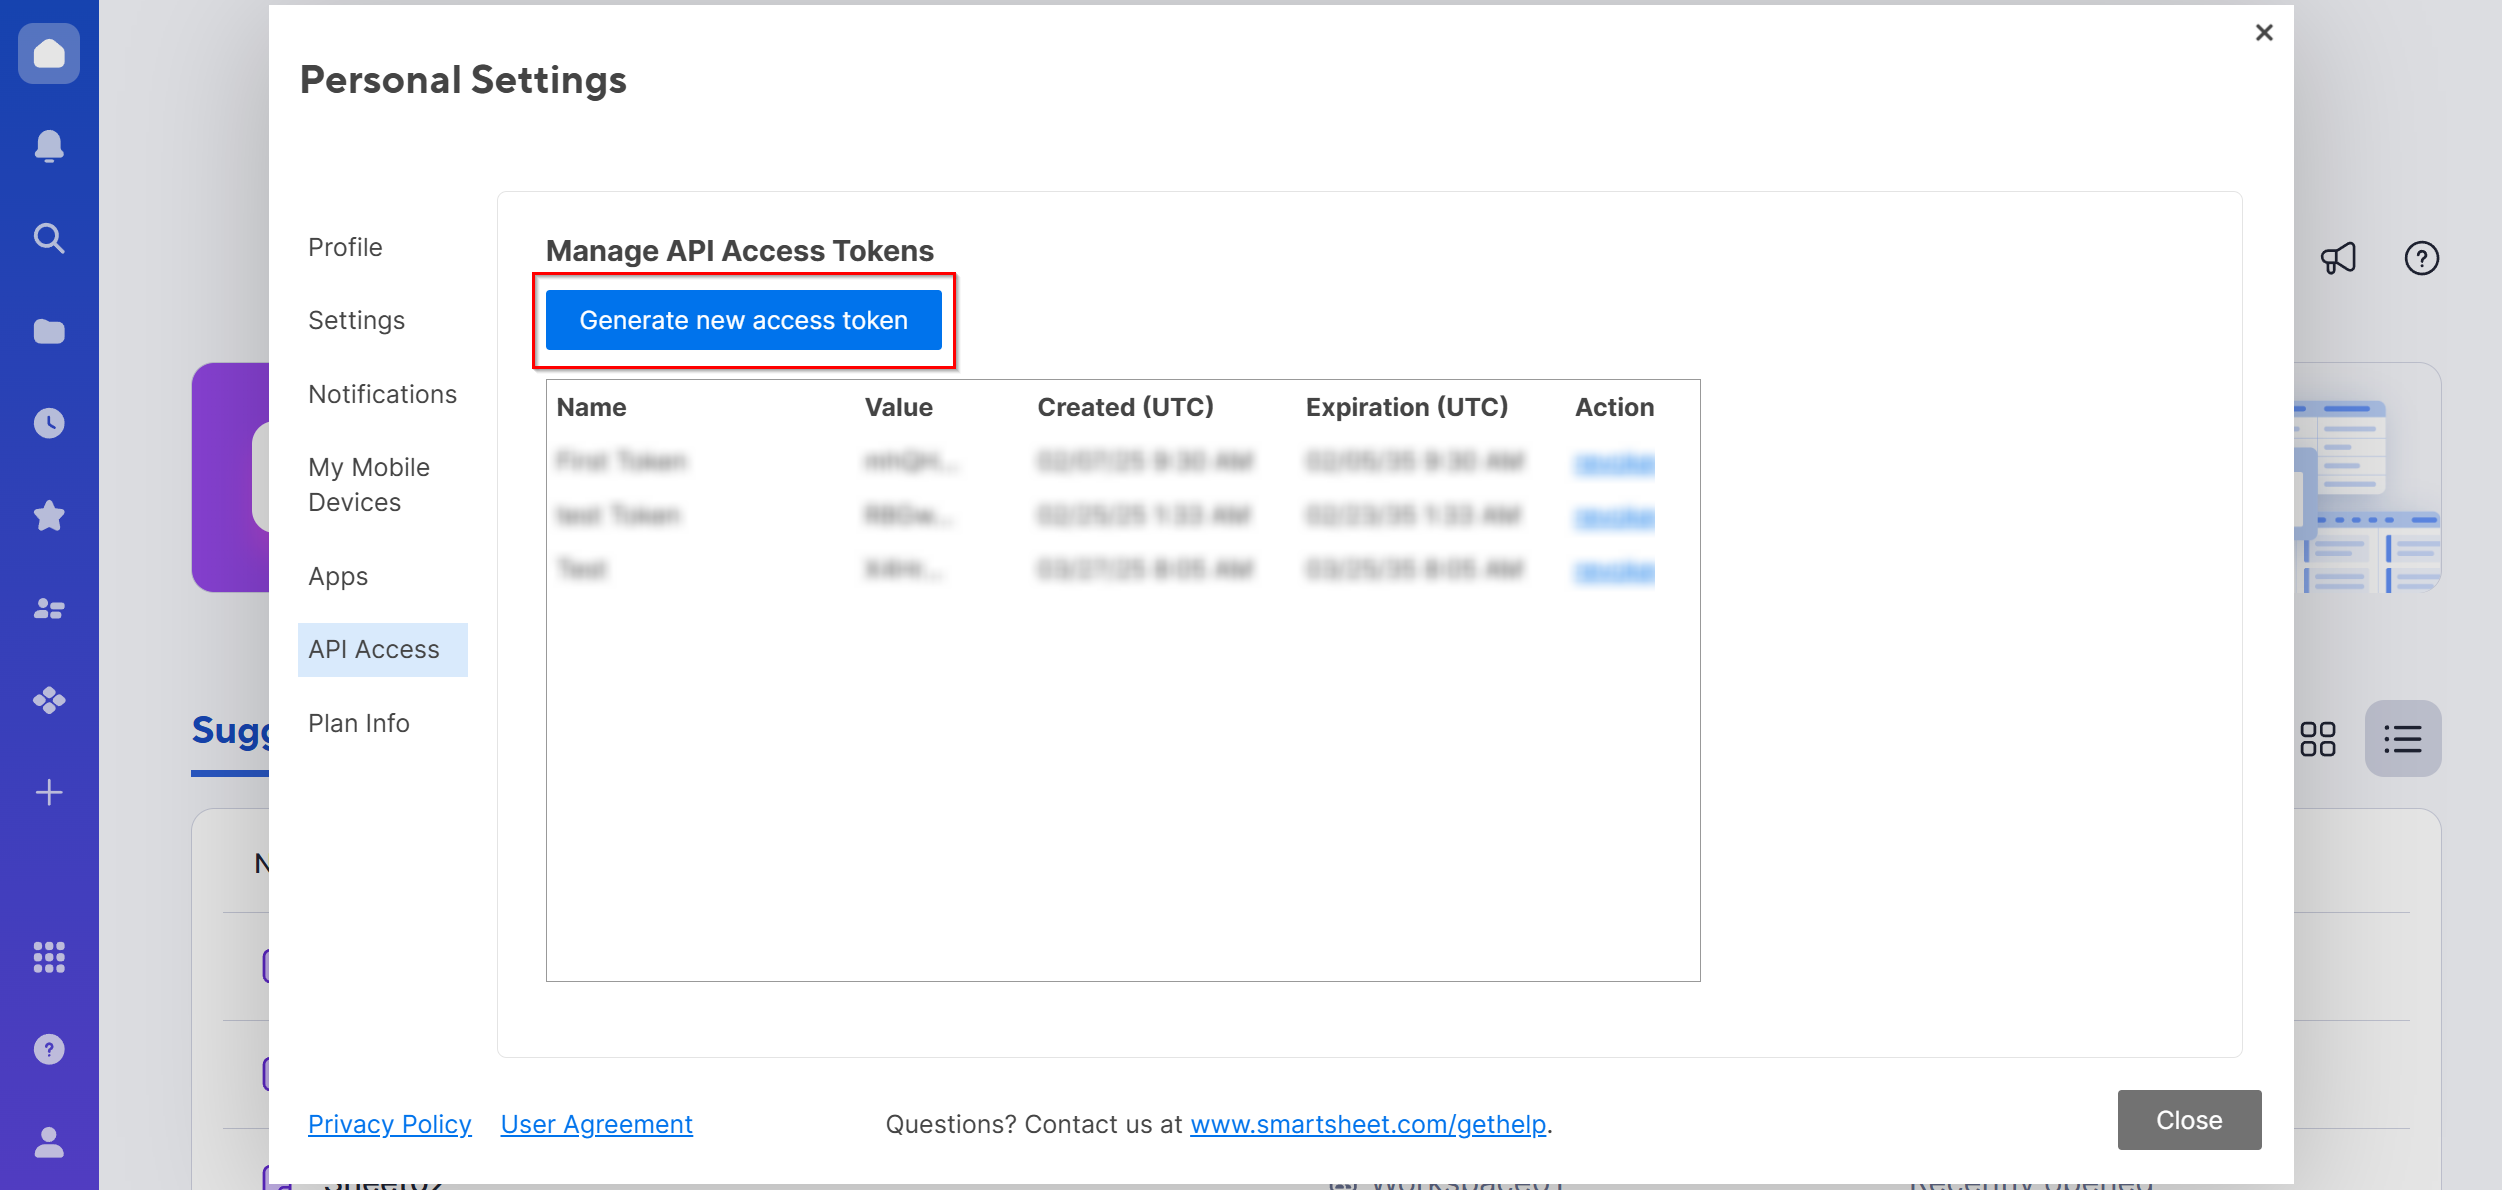Switch to card grid view
The width and height of the screenshot is (2502, 1190).
(2318, 738)
